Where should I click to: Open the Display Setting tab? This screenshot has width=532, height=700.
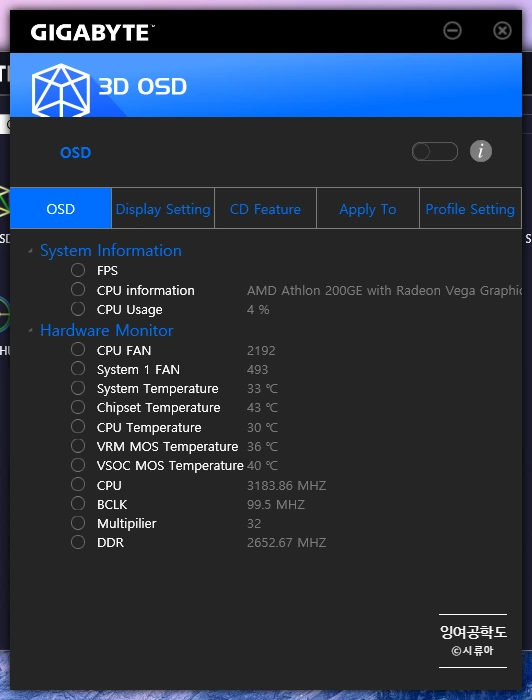click(163, 208)
